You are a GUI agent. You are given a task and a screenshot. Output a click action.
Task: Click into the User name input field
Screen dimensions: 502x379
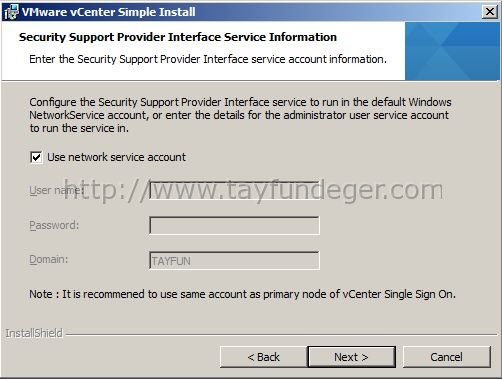point(234,190)
